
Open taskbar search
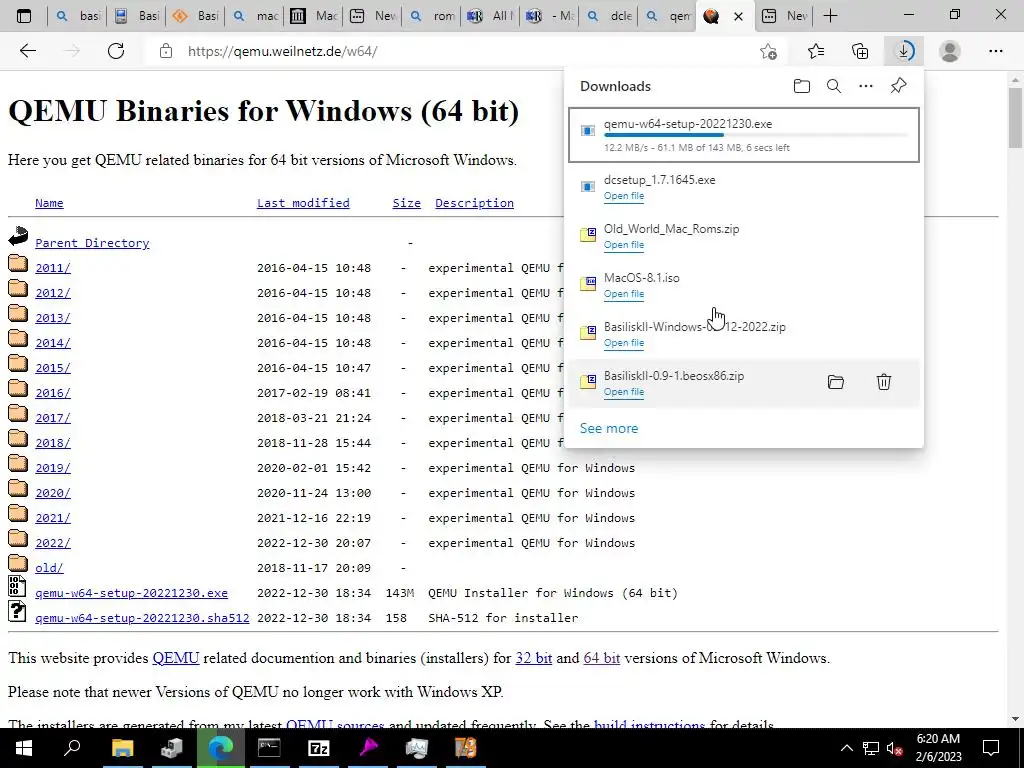coord(72,748)
